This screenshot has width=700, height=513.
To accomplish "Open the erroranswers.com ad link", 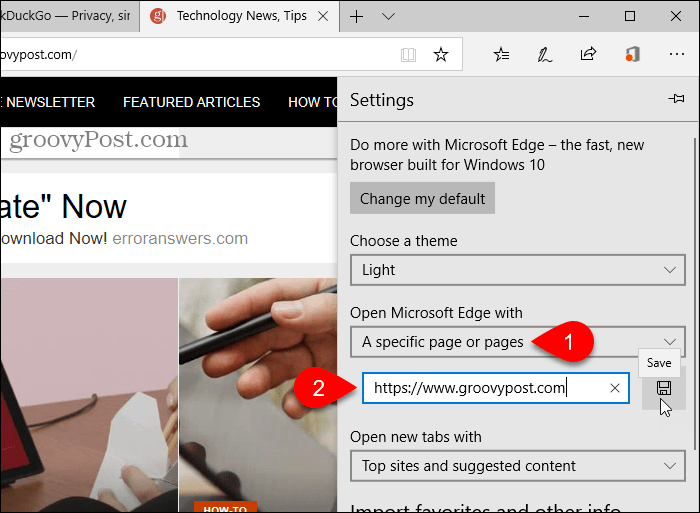I will click(180, 238).
